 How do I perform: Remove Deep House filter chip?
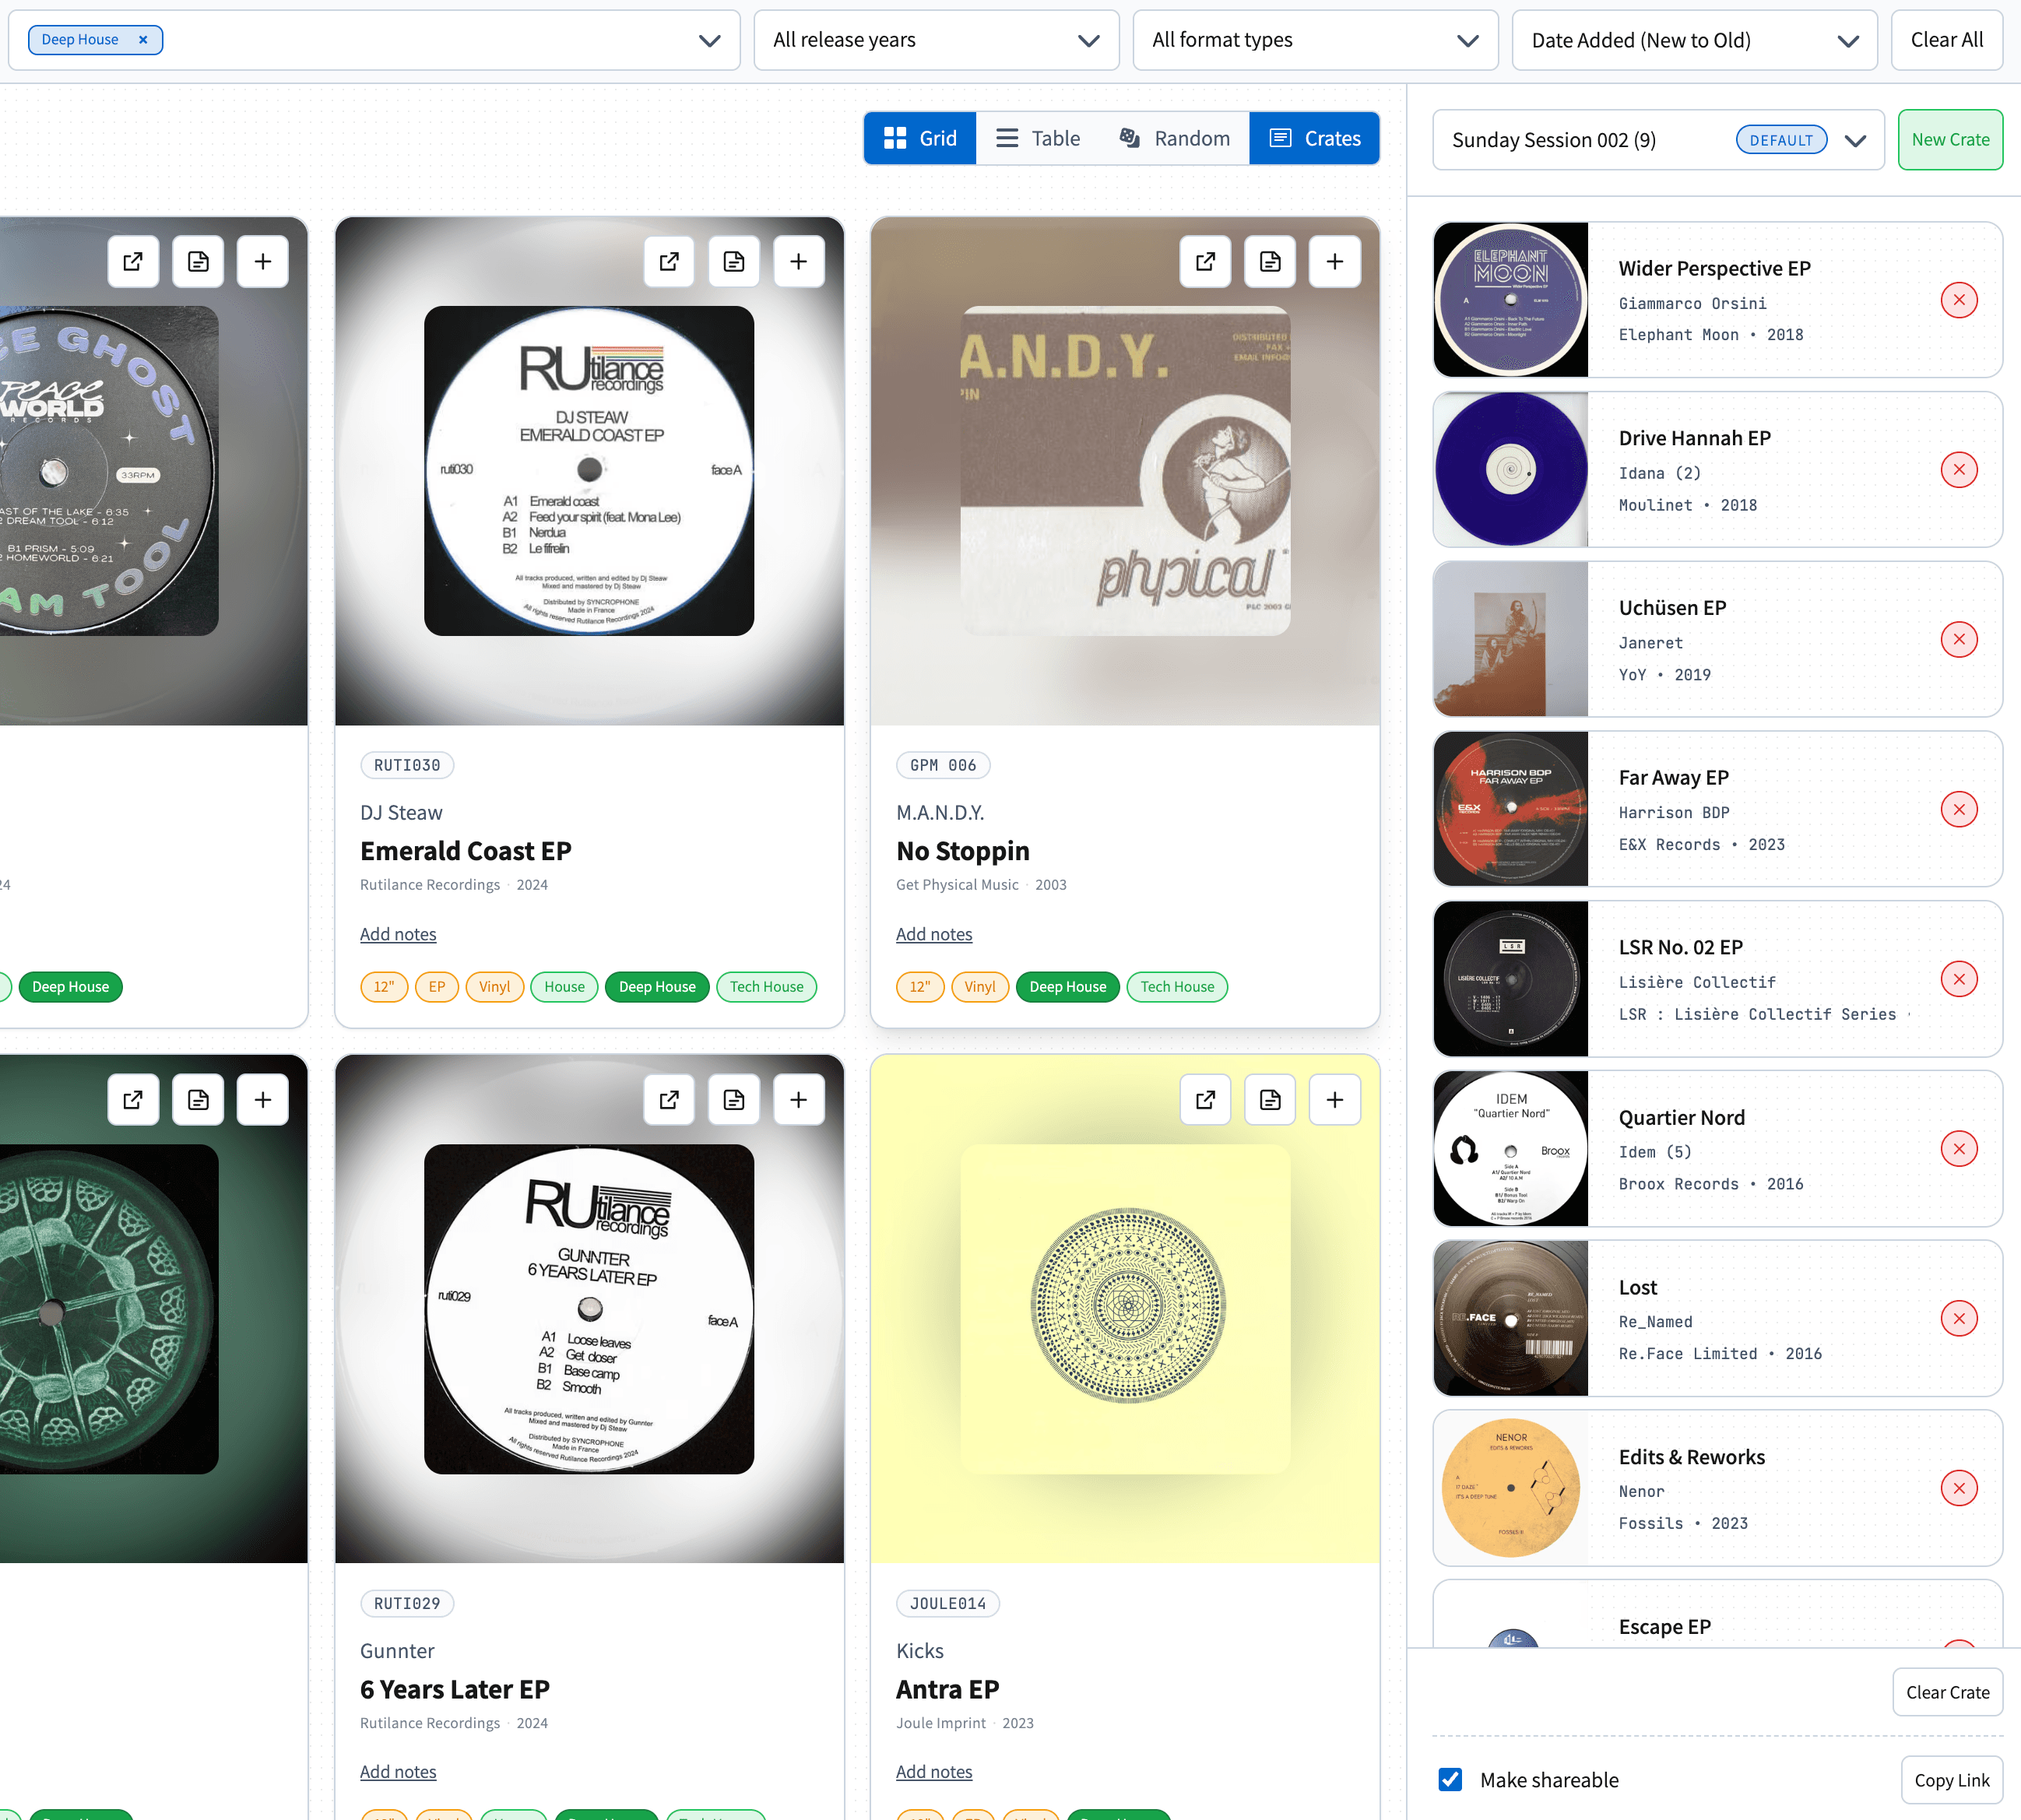coord(143,40)
